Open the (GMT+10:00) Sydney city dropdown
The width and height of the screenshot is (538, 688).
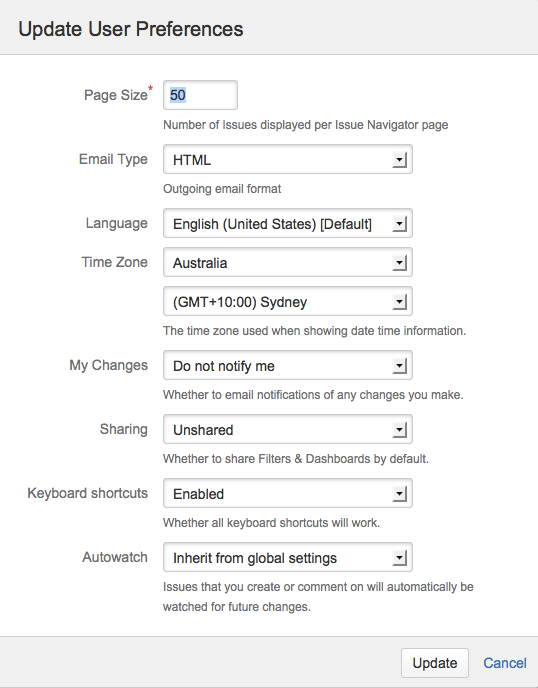point(287,301)
